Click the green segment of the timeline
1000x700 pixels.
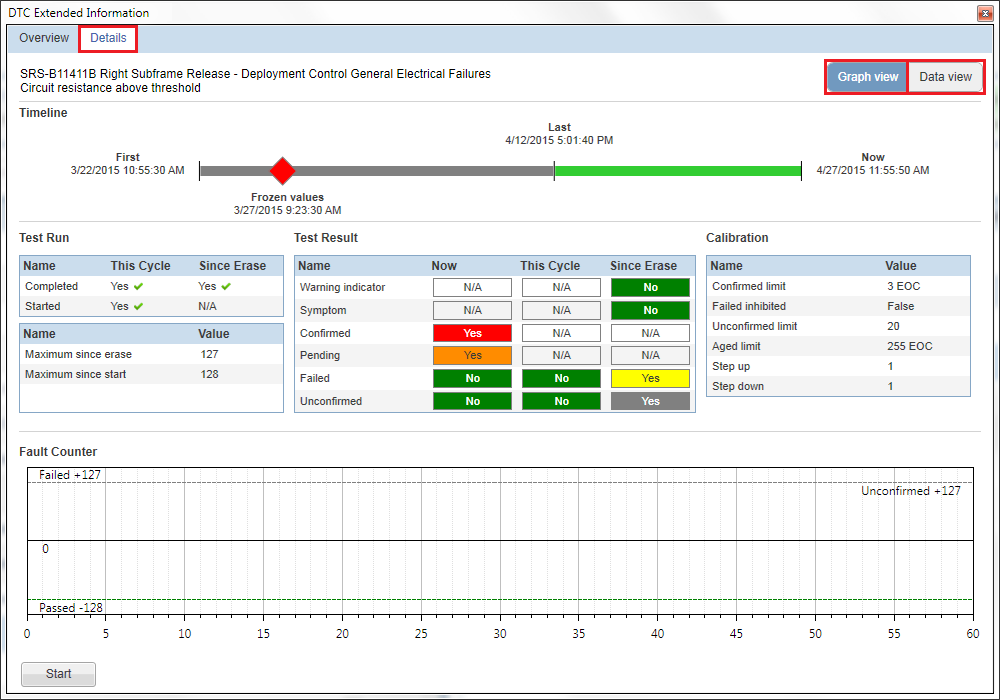click(677, 171)
